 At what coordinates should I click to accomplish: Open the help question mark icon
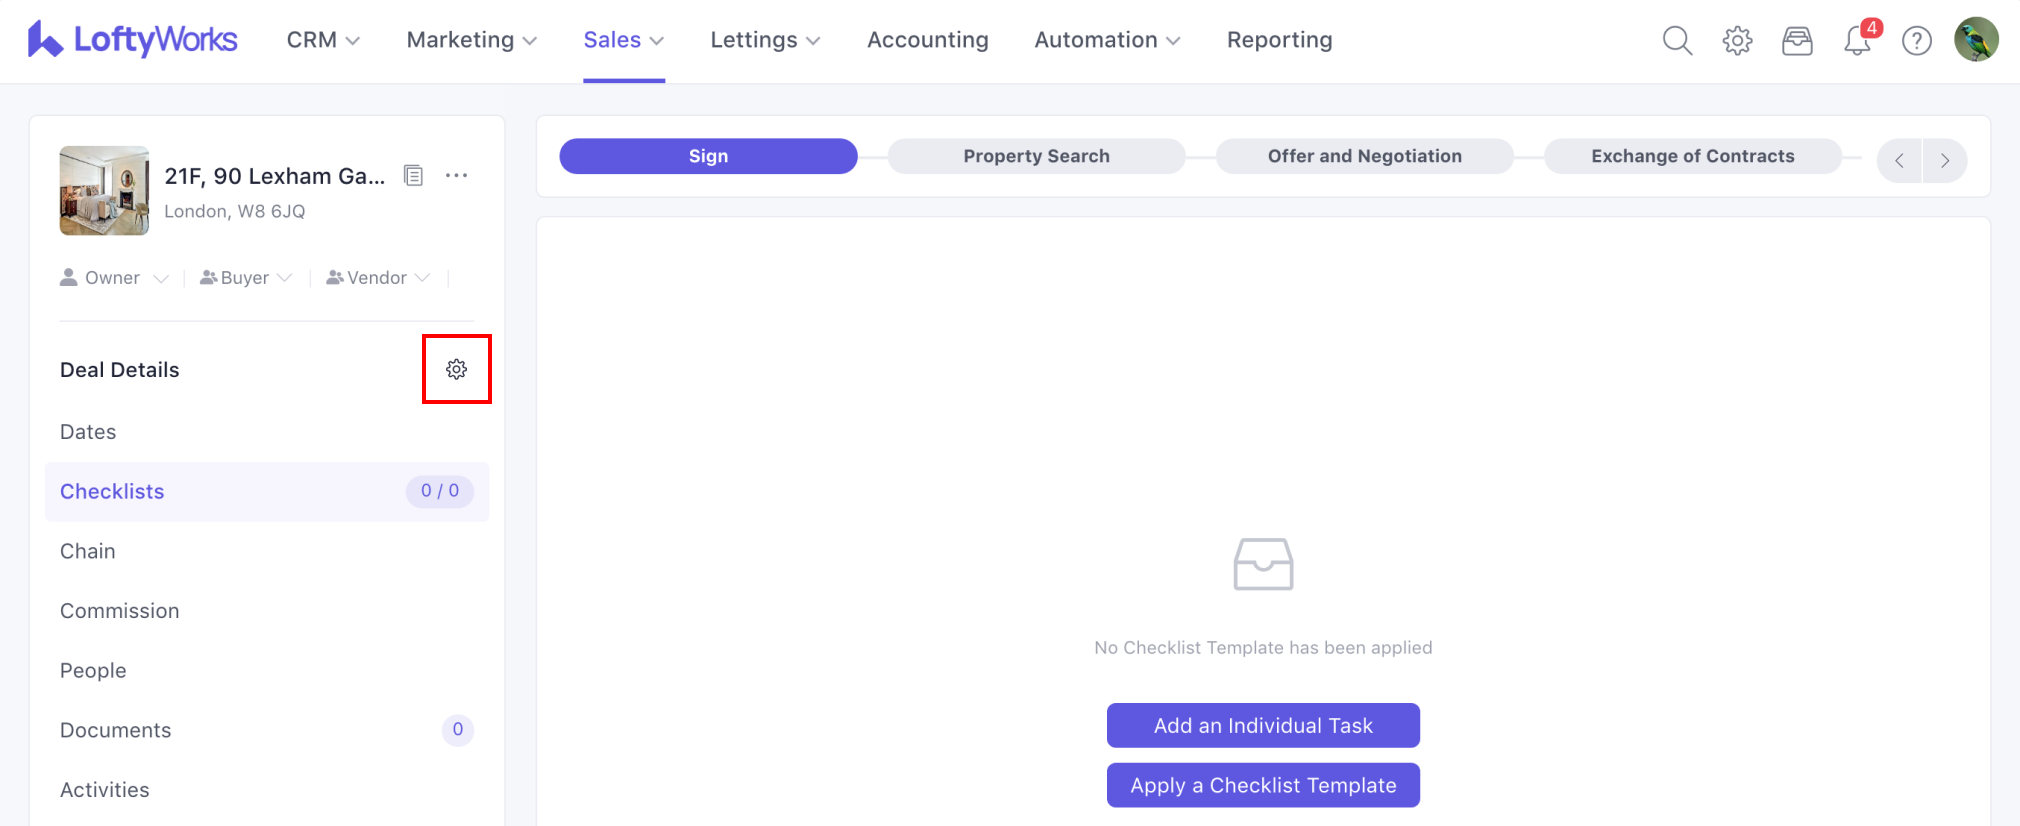pos(1916,41)
